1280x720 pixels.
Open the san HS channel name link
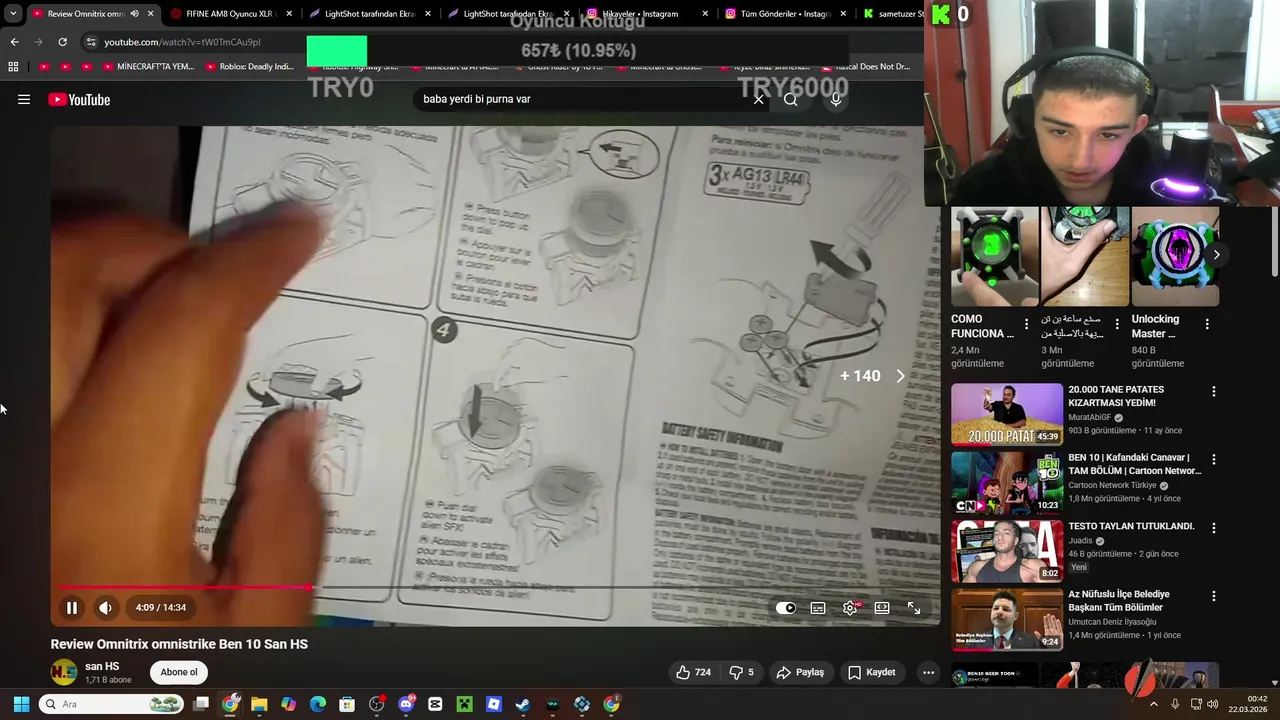pyautogui.click(x=102, y=666)
